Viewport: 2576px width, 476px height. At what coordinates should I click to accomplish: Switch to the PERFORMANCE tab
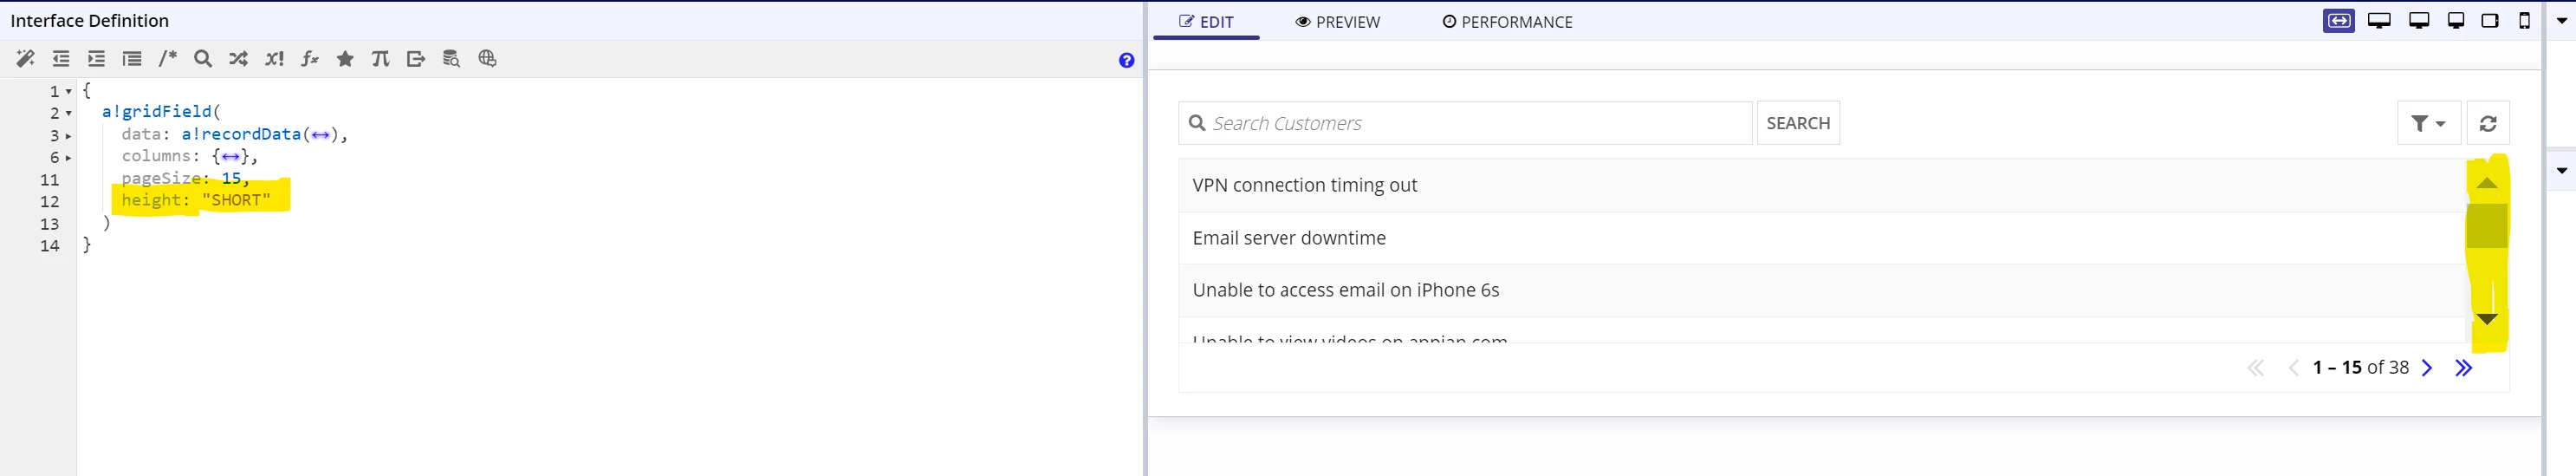1507,22
